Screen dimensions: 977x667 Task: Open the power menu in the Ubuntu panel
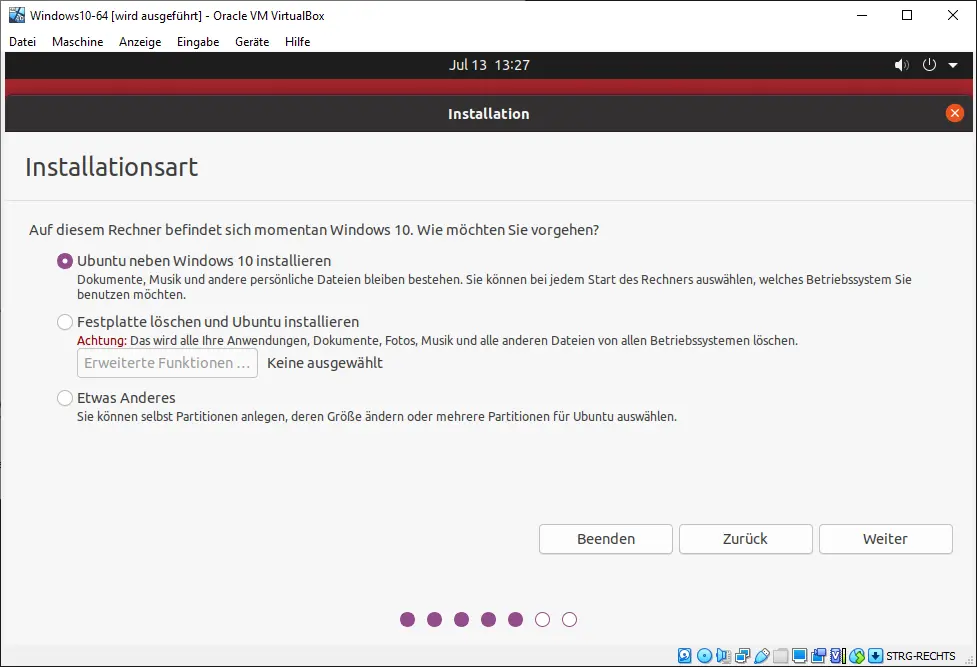tap(929, 64)
